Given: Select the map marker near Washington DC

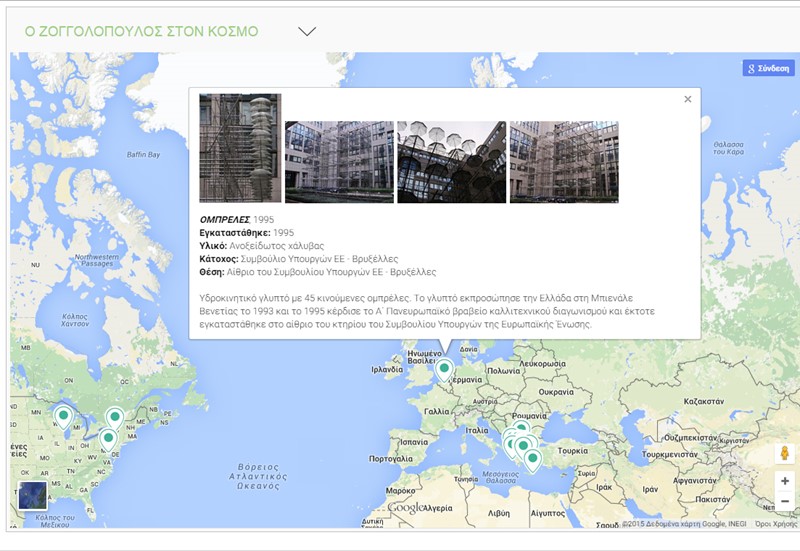Looking at the screenshot, I should 108,437.
